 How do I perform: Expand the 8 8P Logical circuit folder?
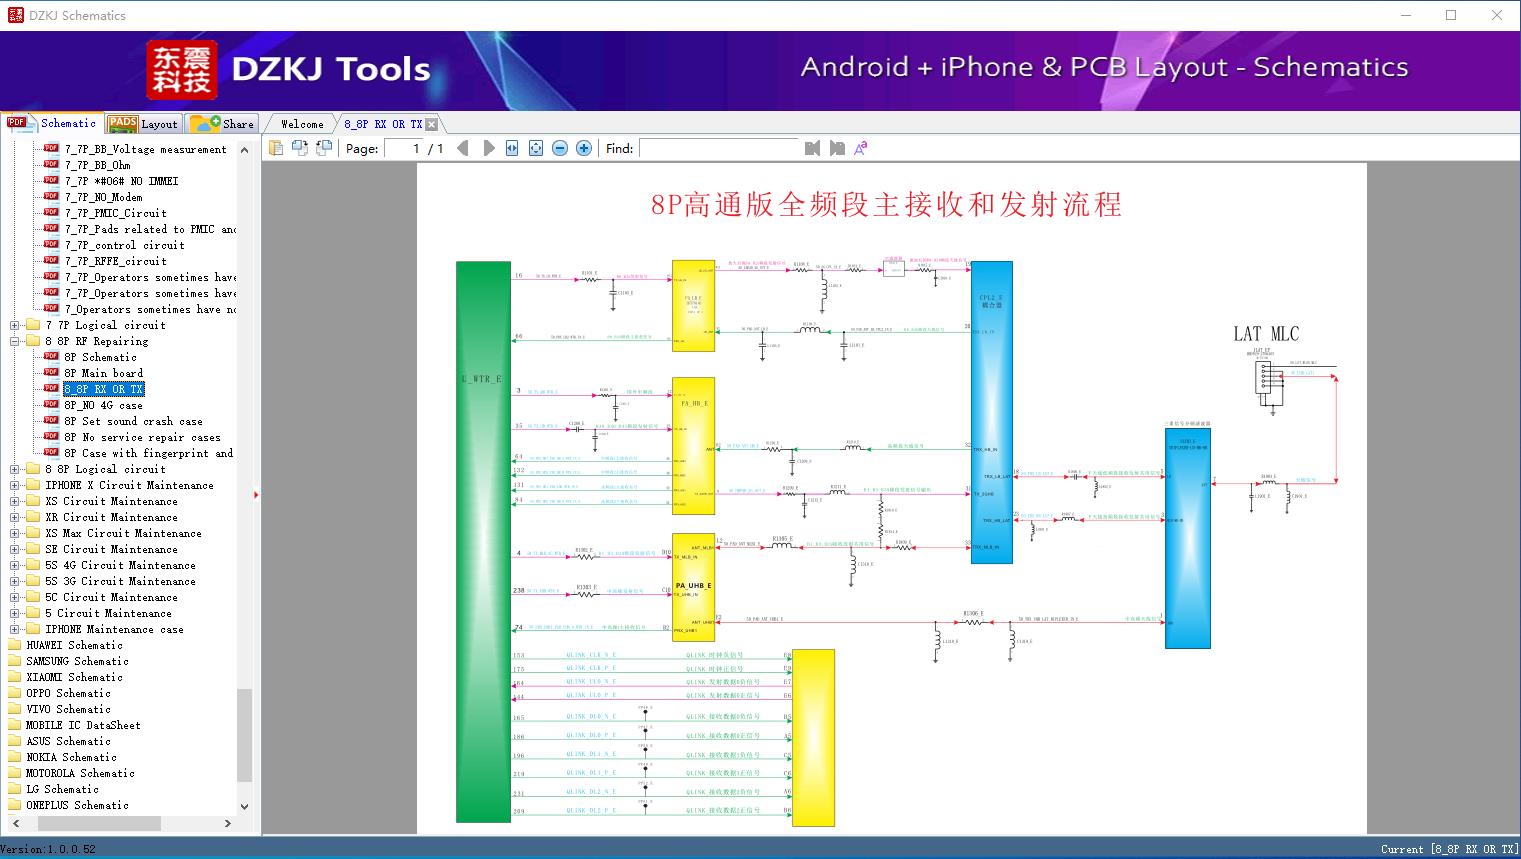tap(15, 469)
